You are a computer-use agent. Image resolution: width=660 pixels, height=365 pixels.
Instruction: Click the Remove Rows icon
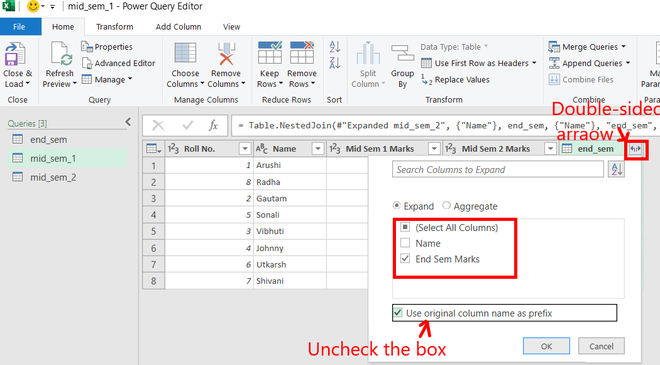tap(302, 53)
